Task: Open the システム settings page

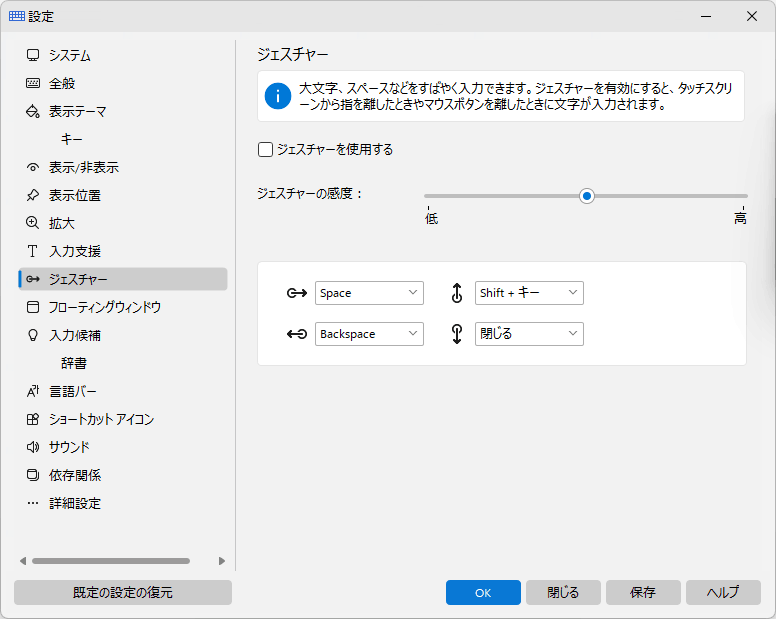Action: pyautogui.click(x=123, y=55)
